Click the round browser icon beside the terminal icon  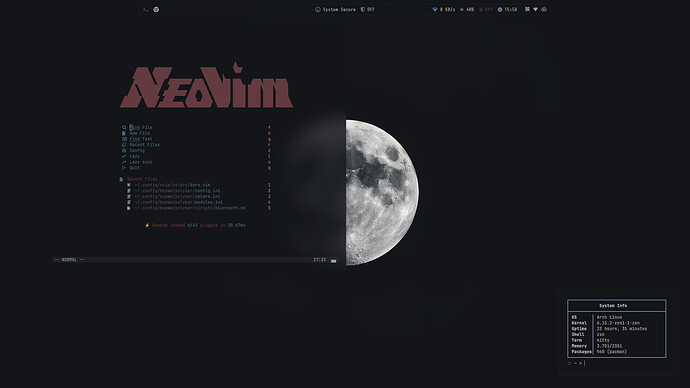156,9
